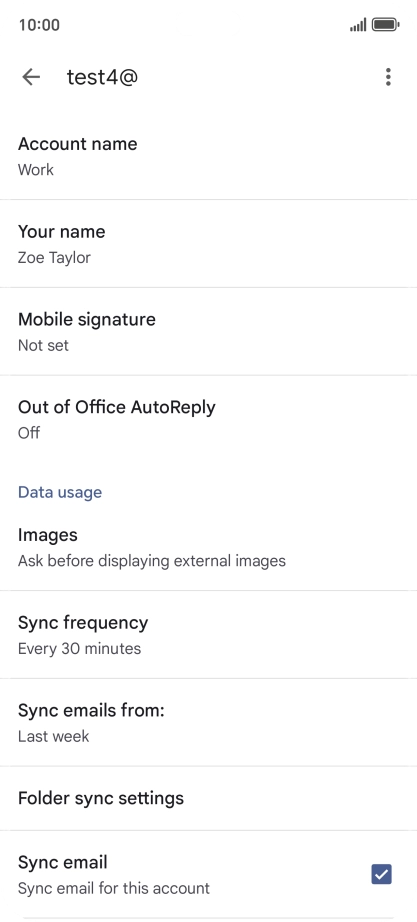This screenshot has width=417, height=922.
Task: Open Mobile signature setting
Action: click(208, 332)
